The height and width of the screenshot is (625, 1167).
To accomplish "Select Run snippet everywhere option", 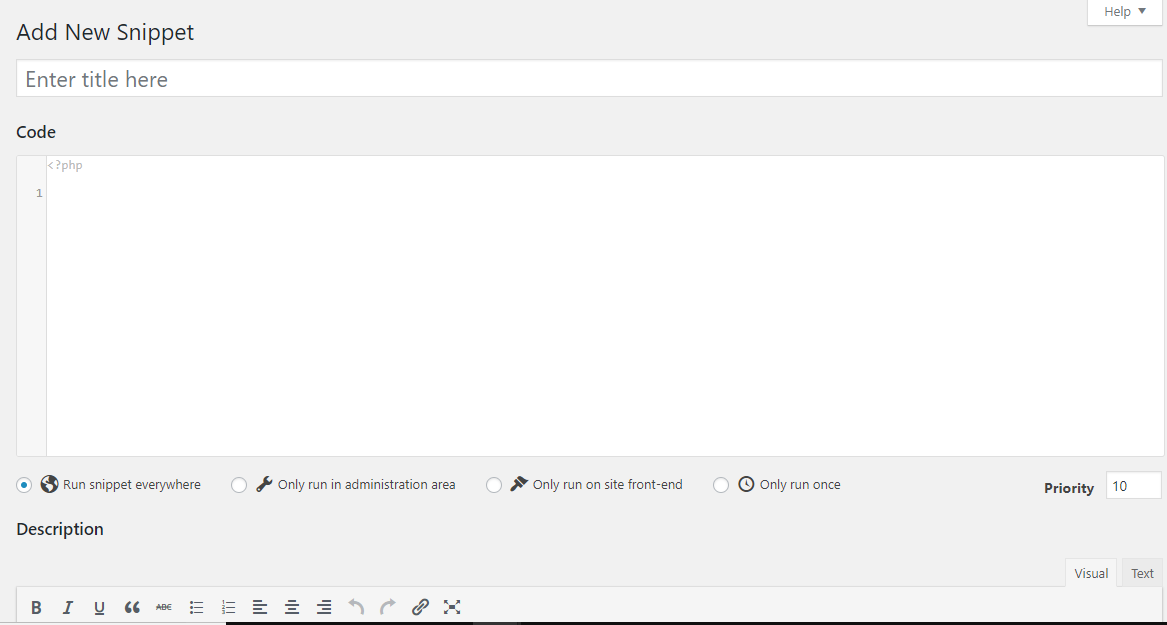I will pos(24,485).
